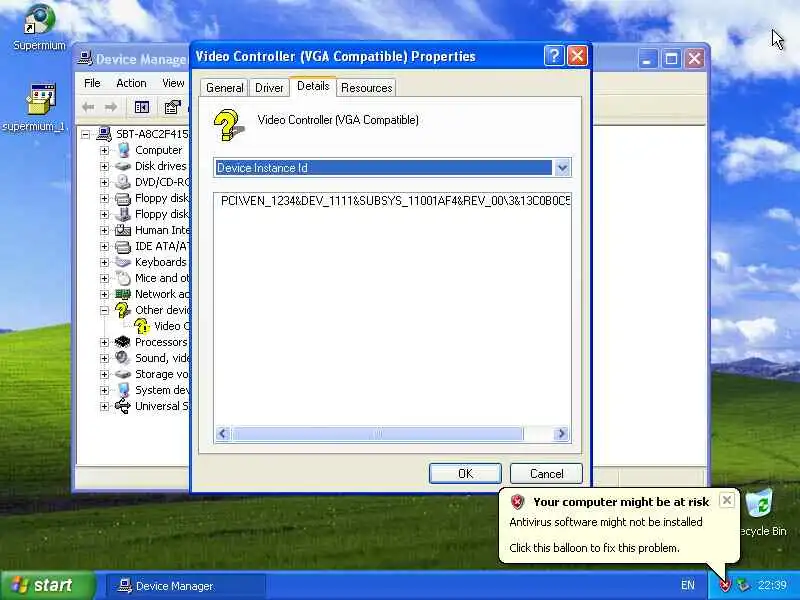The height and width of the screenshot is (600, 800).
Task: Select the Keyboards category icon
Action: click(x=123, y=262)
